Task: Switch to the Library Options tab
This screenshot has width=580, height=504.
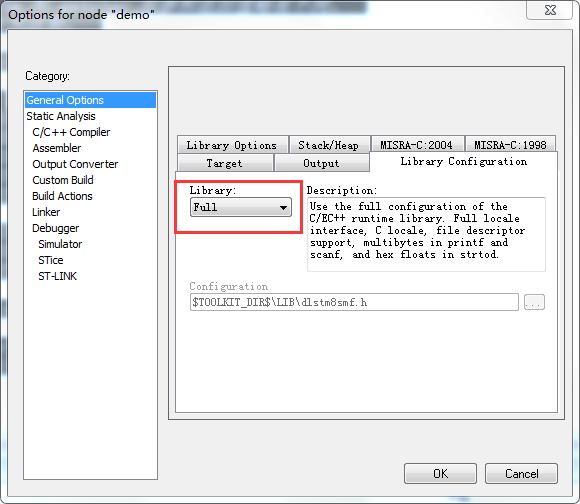Action: pos(232,145)
